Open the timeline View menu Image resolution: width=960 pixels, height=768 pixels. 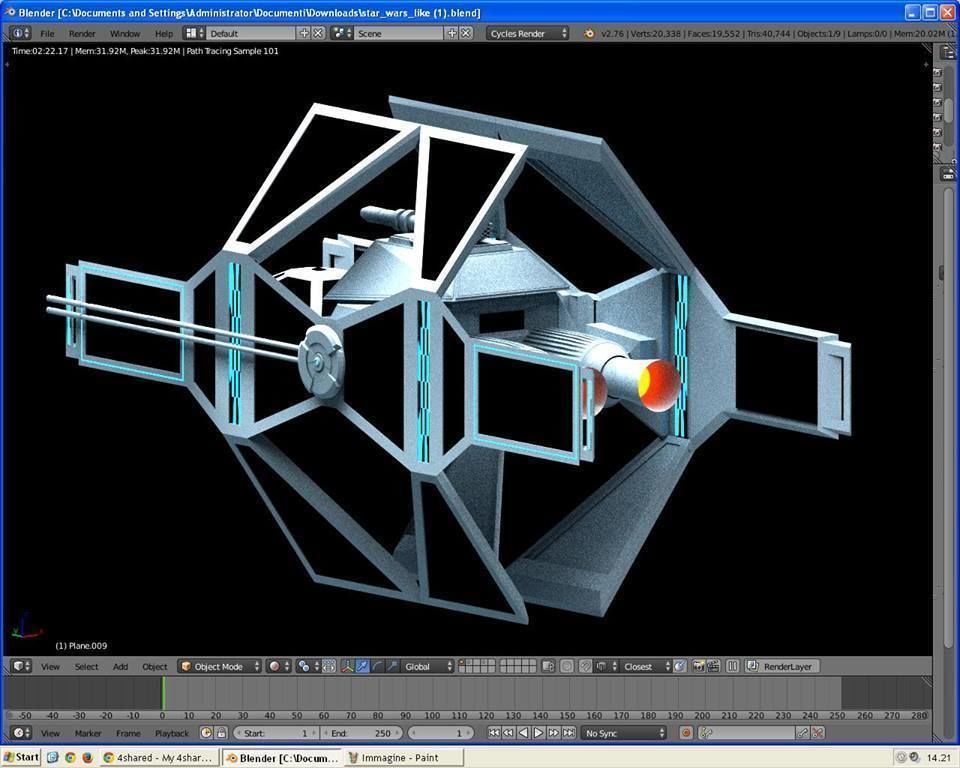point(50,733)
